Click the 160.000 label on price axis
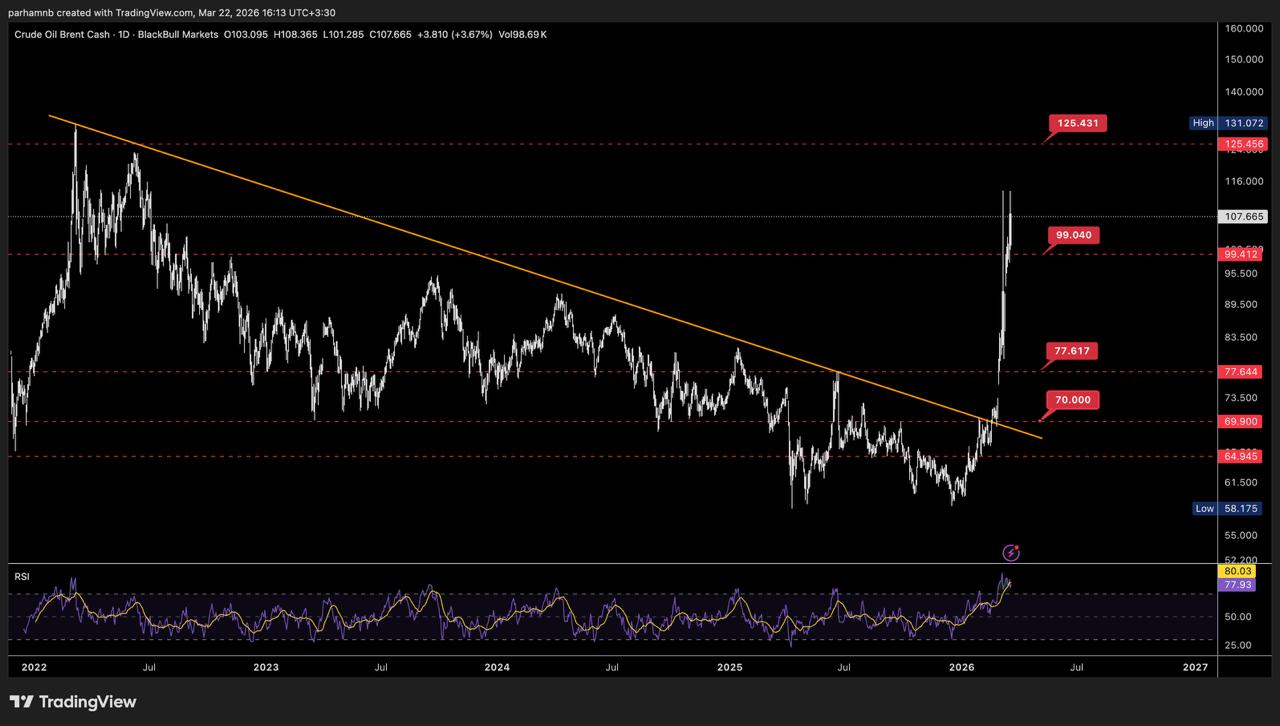Image resolution: width=1280 pixels, height=726 pixels. 1244,29
